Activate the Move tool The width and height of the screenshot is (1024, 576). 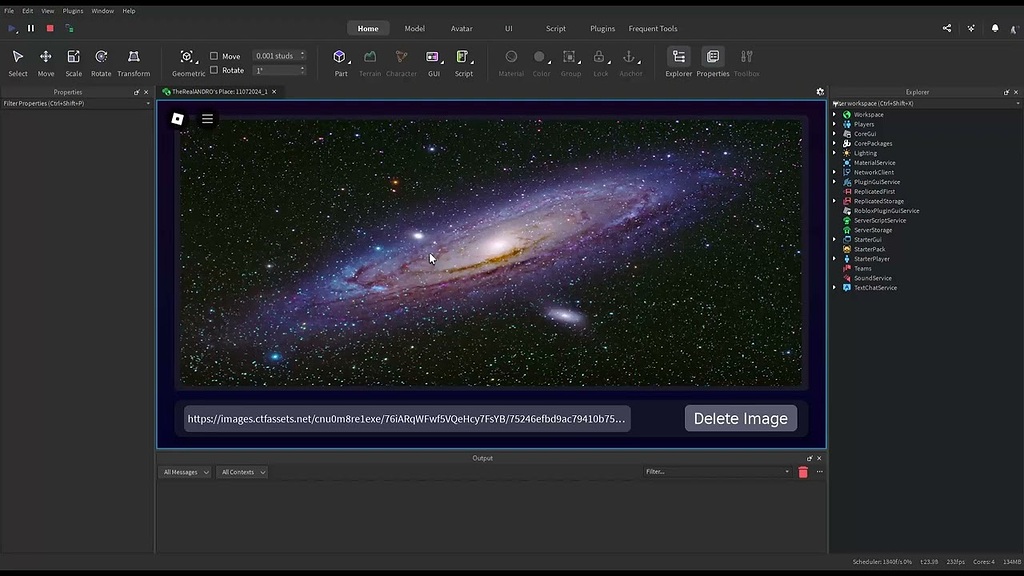click(46, 63)
